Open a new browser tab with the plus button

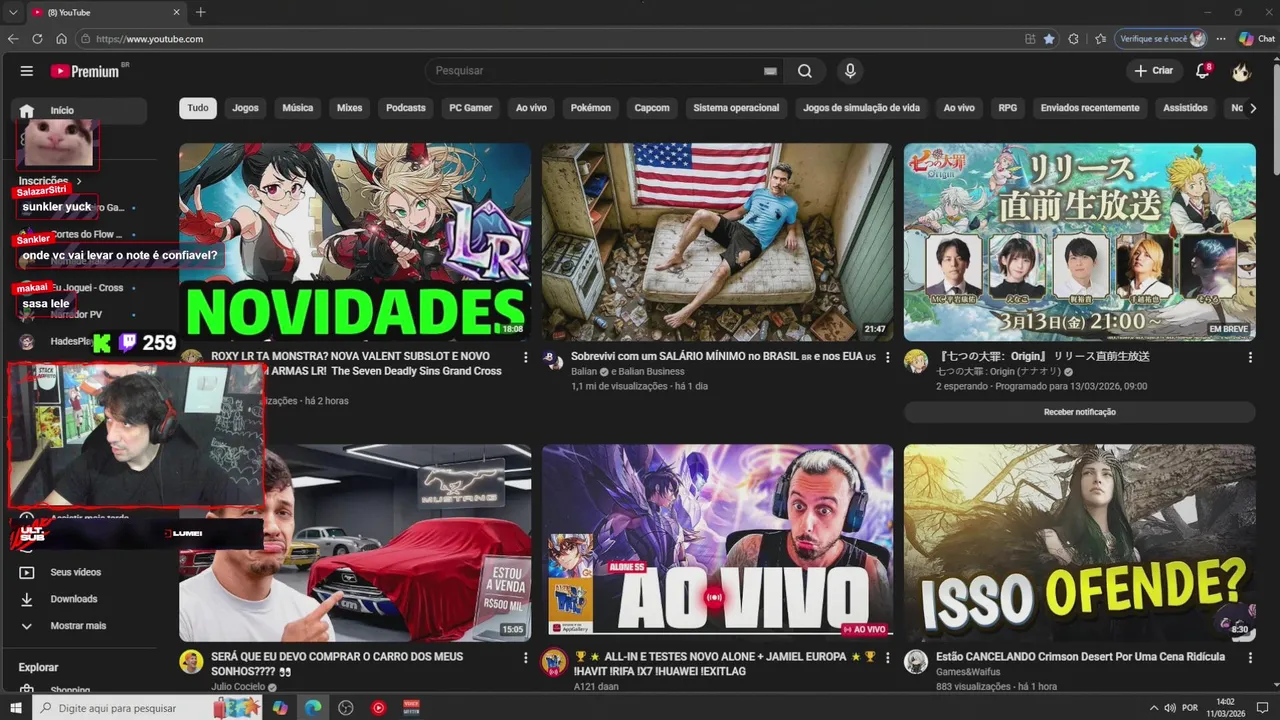(200, 12)
